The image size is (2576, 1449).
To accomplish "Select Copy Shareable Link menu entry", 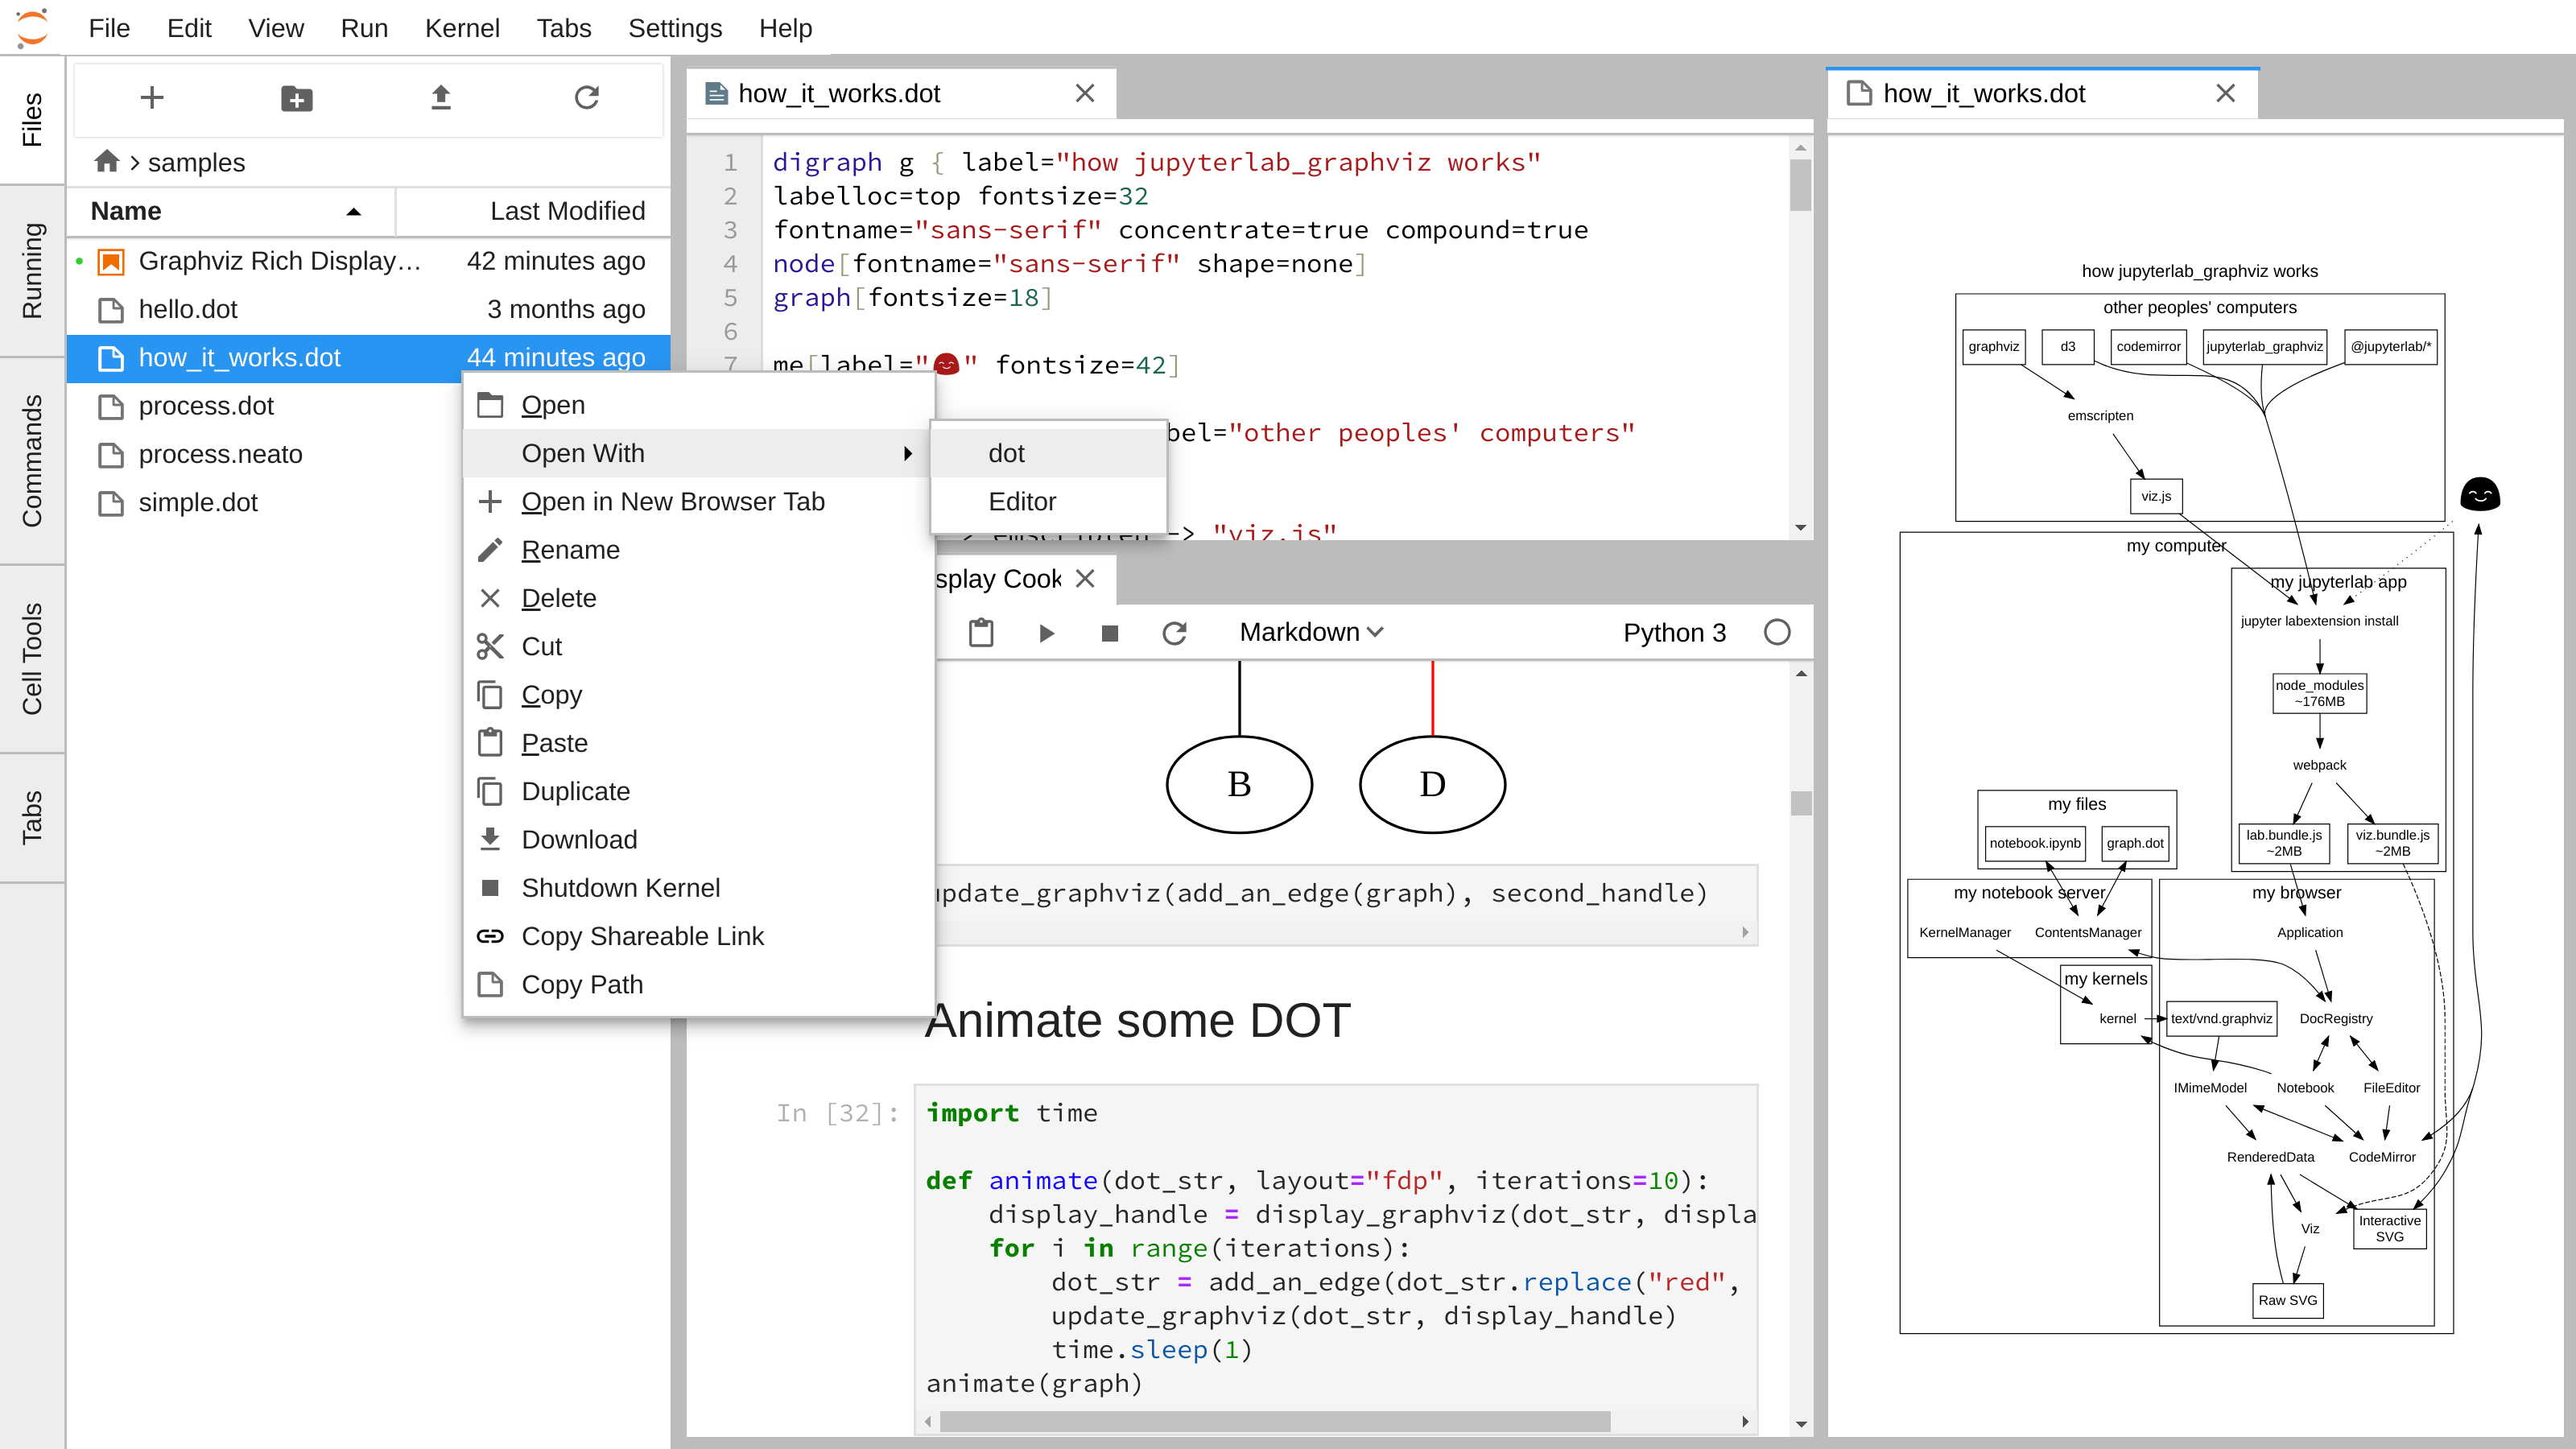I will [642, 936].
